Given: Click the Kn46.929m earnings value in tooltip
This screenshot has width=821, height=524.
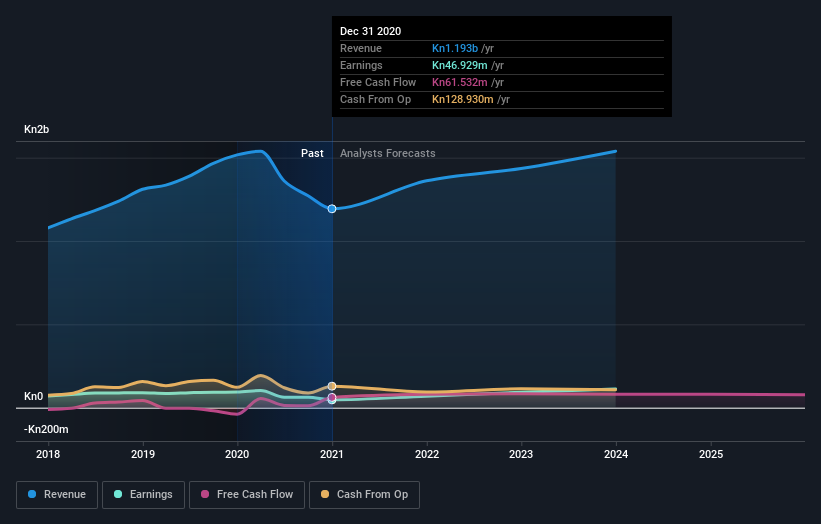Looking at the screenshot, I should pos(460,65).
